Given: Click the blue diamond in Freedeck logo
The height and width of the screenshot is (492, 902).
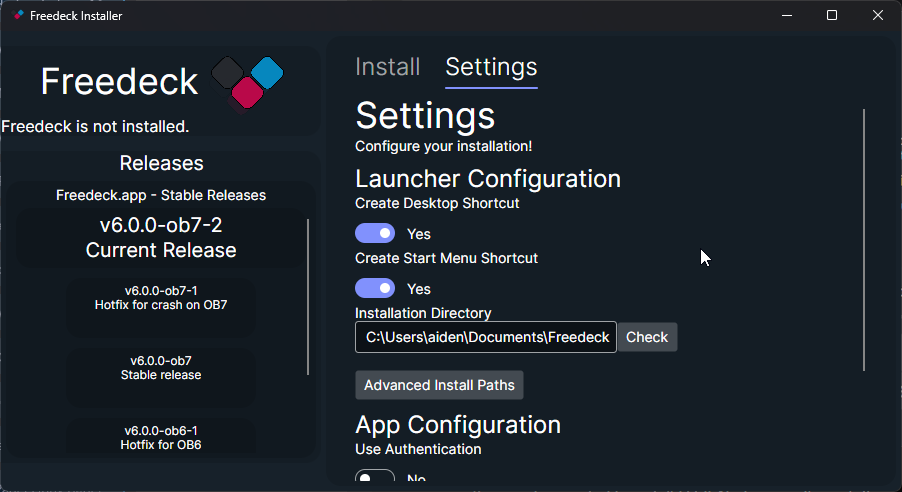Looking at the screenshot, I should click(x=267, y=73).
